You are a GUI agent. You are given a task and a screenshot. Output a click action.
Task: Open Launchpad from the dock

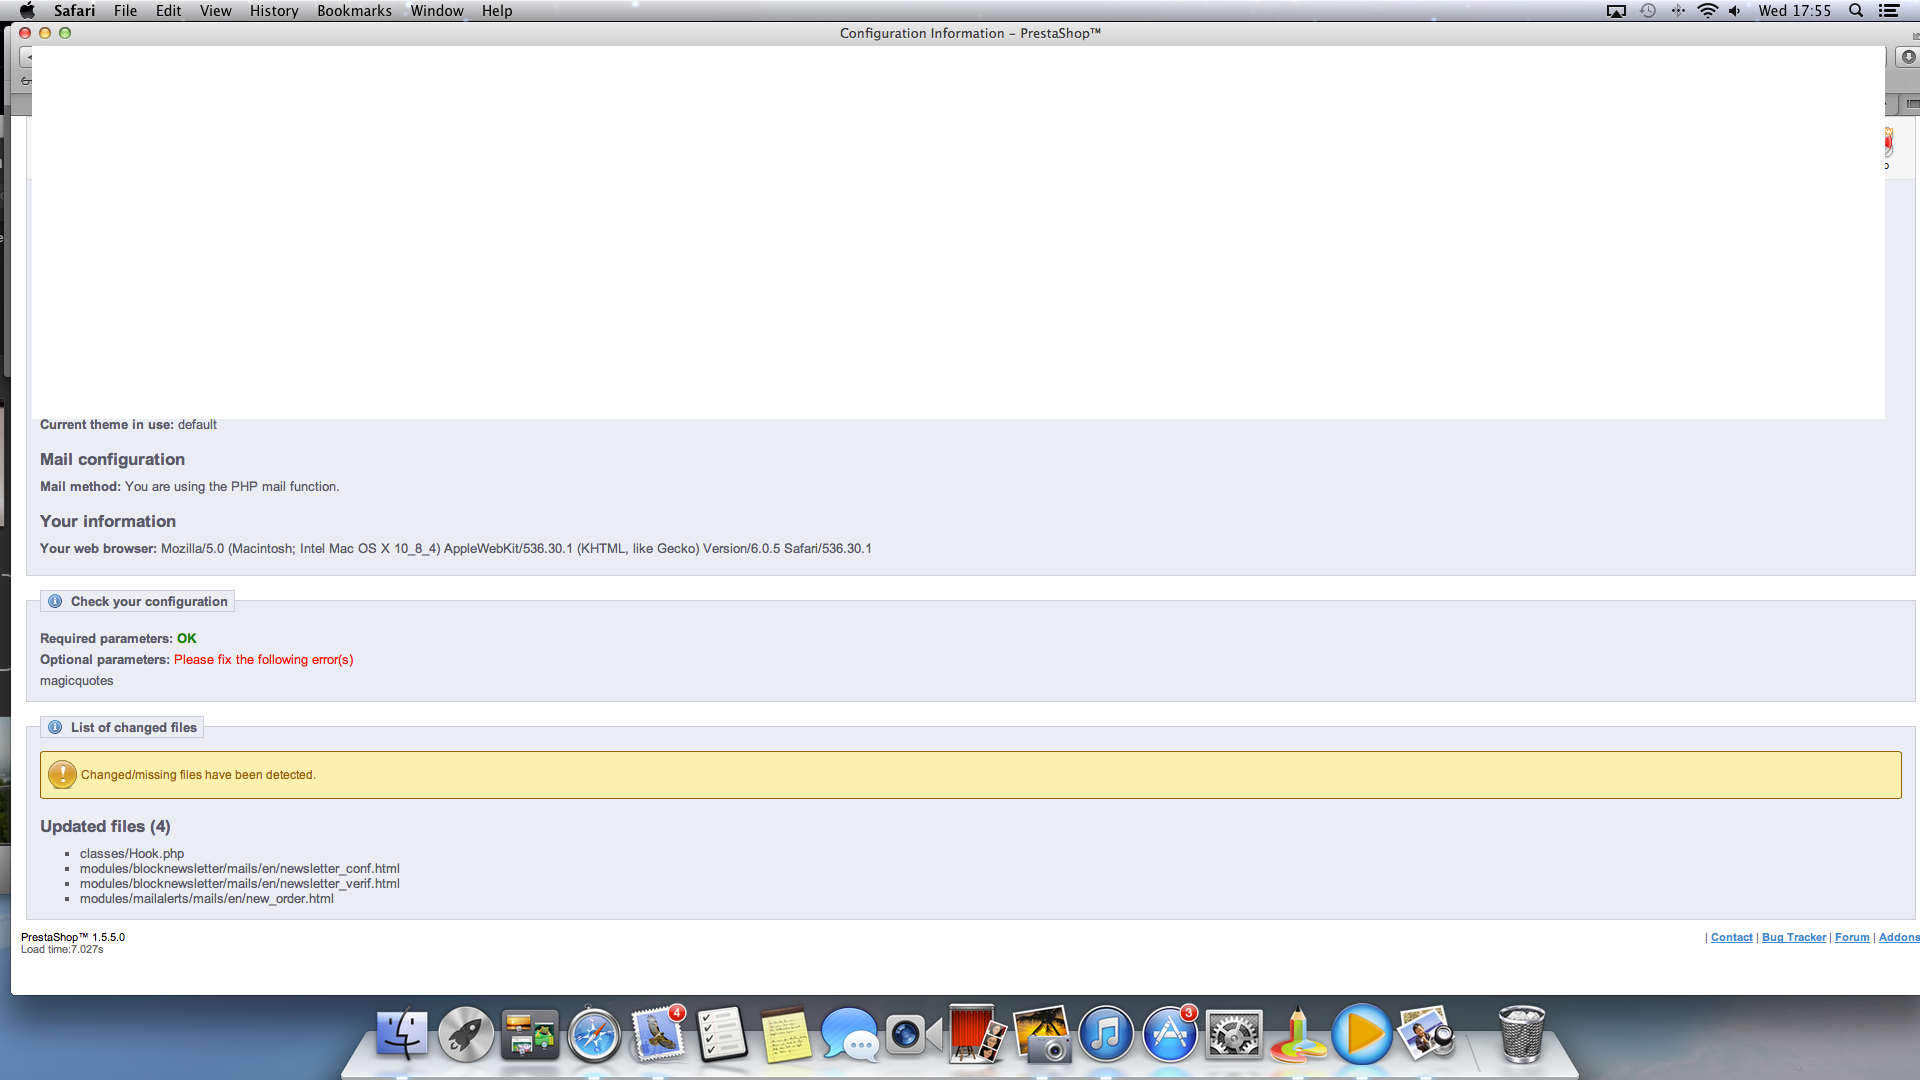coord(465,1035)
